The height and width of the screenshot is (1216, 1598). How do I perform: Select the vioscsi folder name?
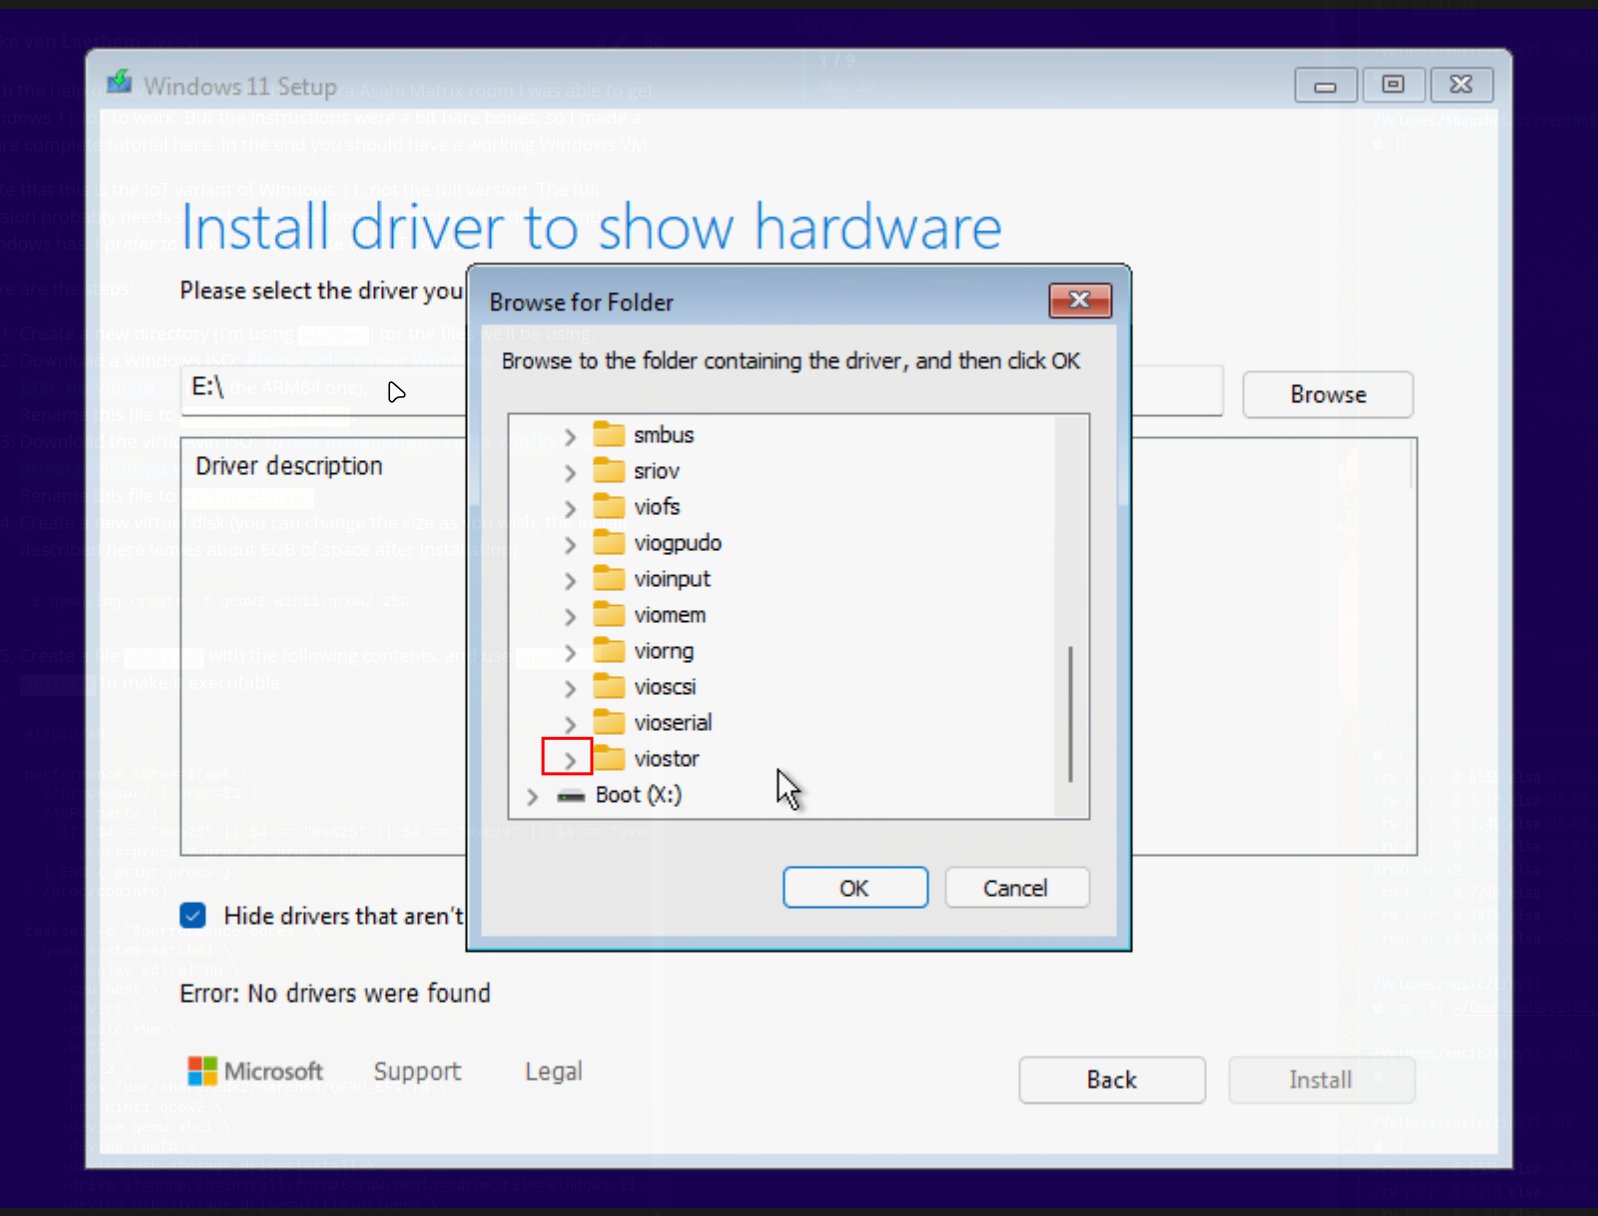click(664, 687)
